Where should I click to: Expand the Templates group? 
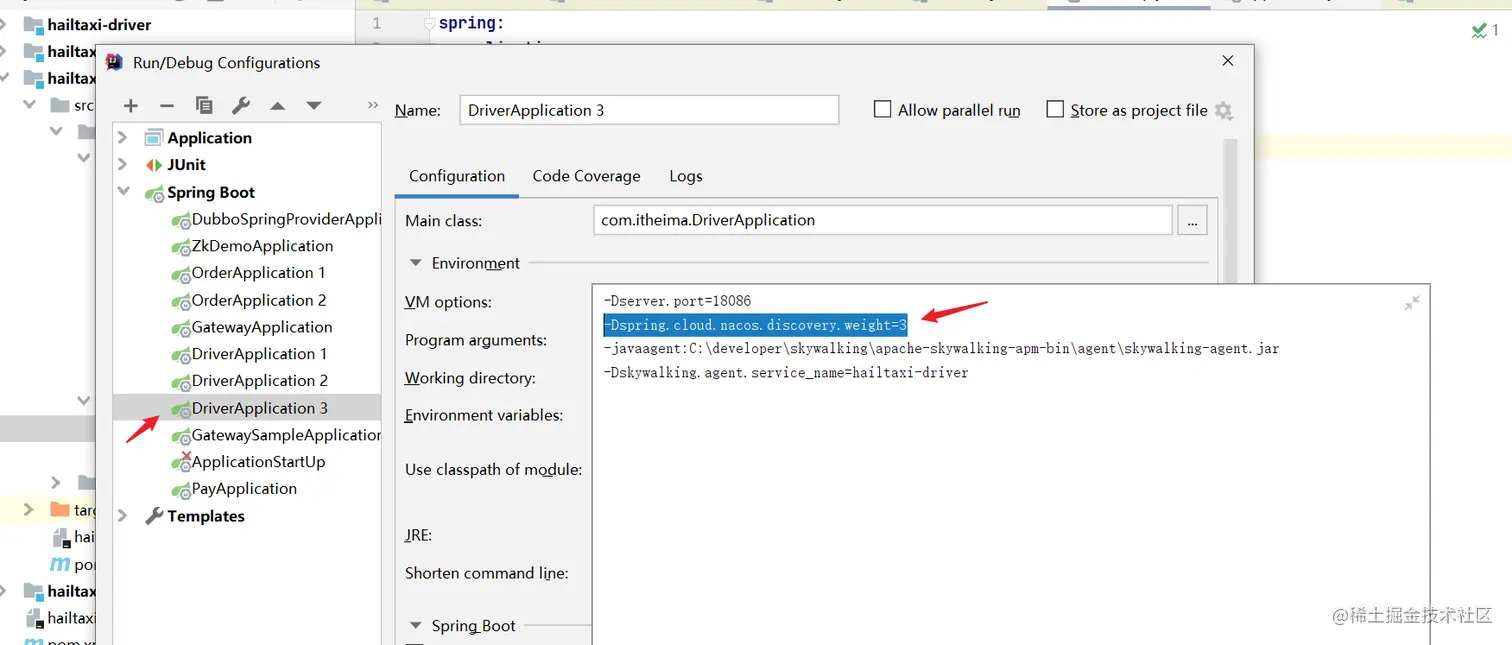click(123, 516)
